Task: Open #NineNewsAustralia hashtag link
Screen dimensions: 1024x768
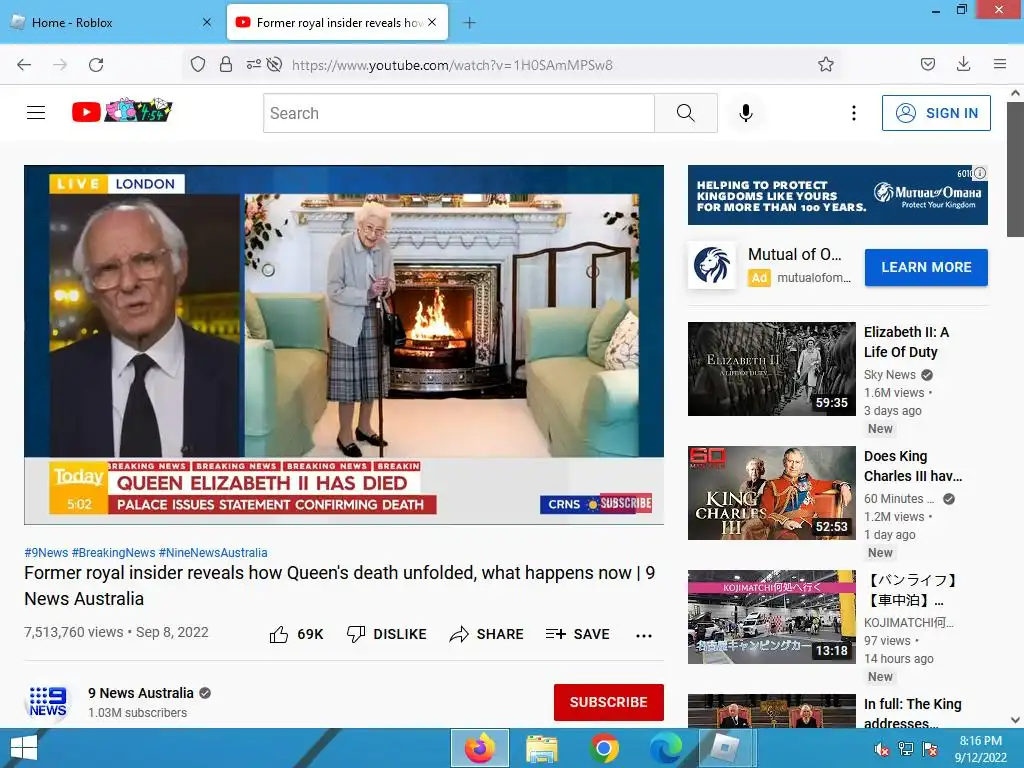Action: (213, 552)
